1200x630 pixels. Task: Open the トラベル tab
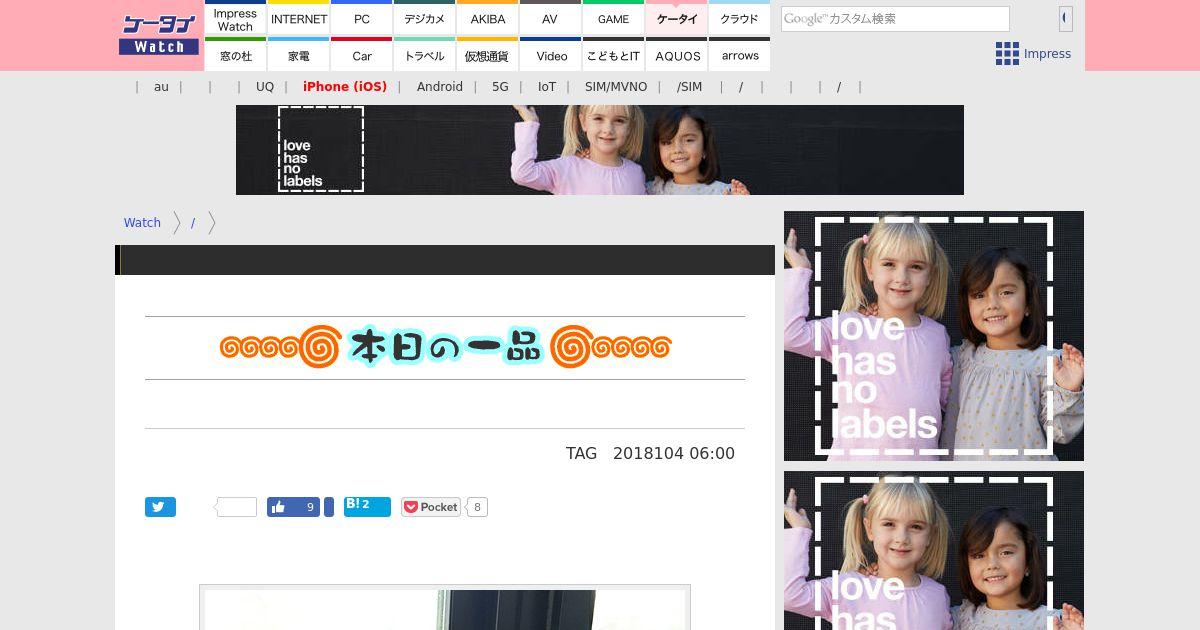click(x=425, y=55)
